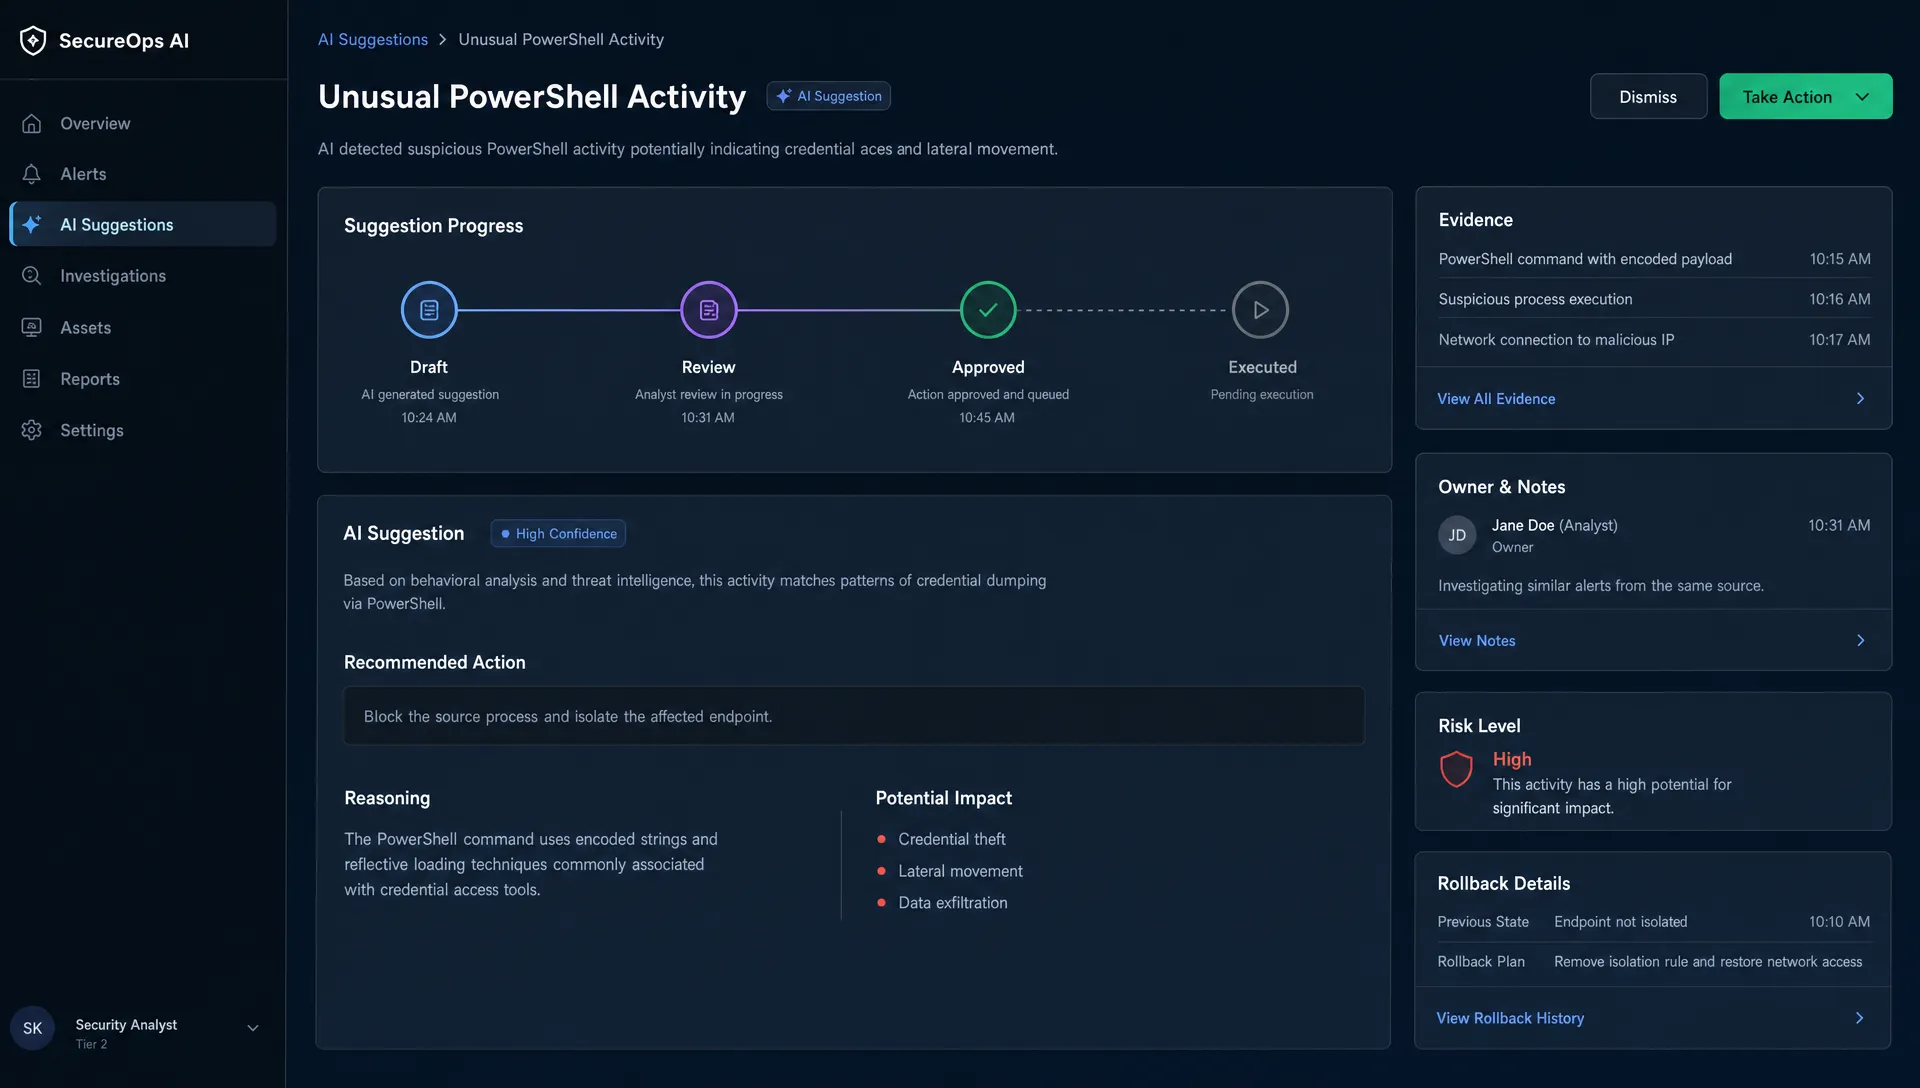Expand the Security Analyst profile menu chevron

click(x=253, y=1028)
